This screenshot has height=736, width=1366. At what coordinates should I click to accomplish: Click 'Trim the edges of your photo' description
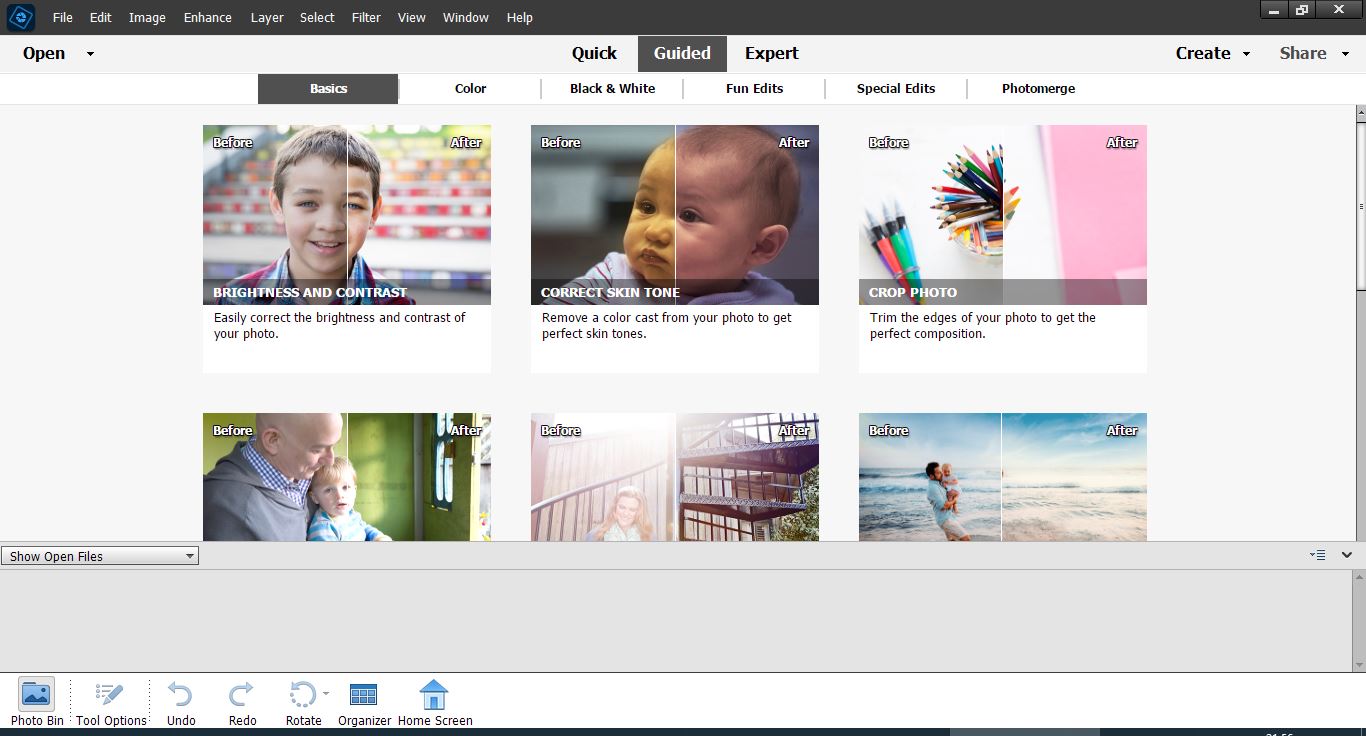(x=982, y=326)
